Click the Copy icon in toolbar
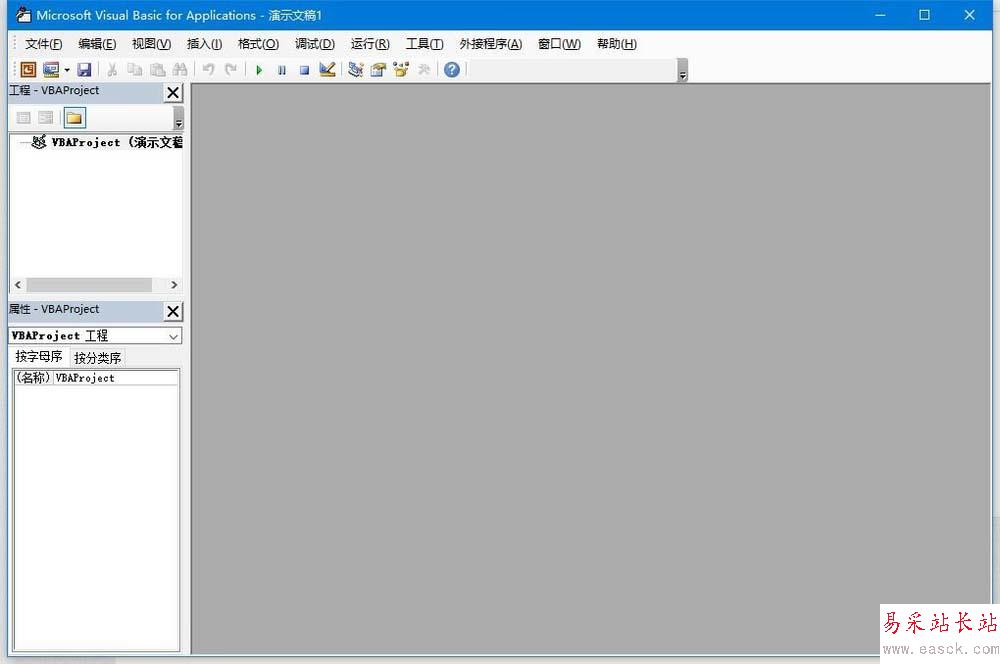This screenshot has height=664, width=1000. (x=135, y=70)
